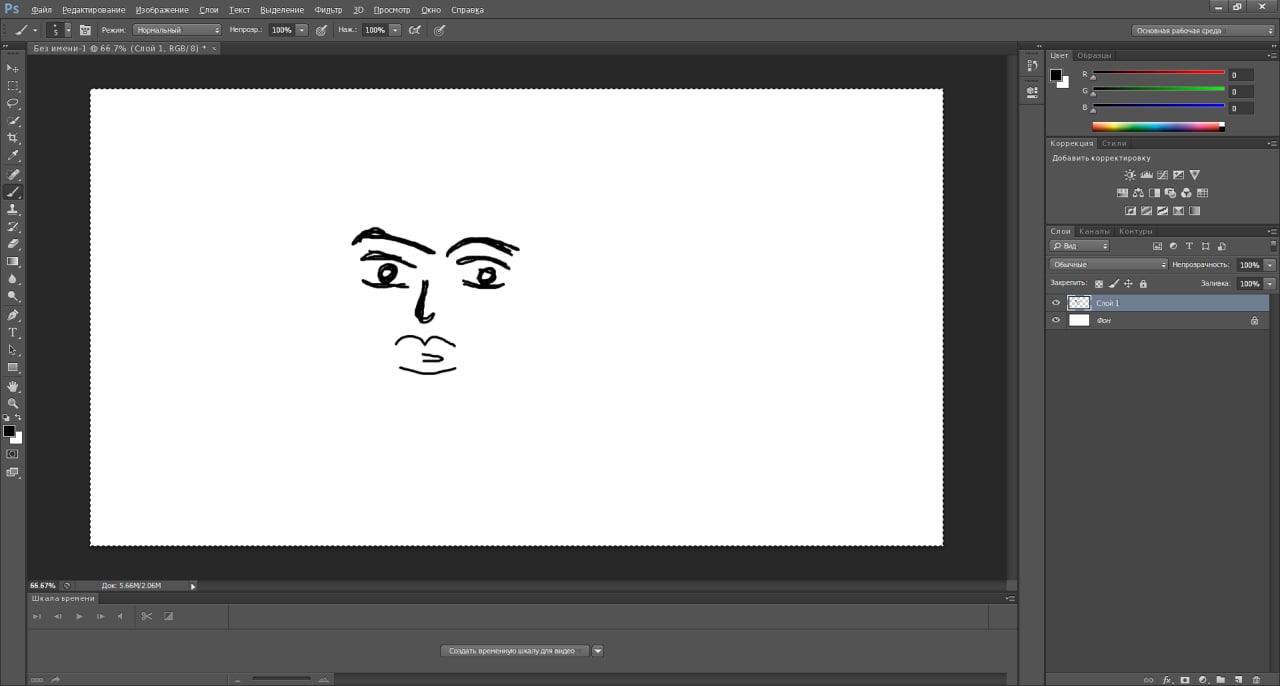This screenshot has height=686, width=1280.
Task: Select the Rectangle shape tool
Action: [x=13, y=368]
